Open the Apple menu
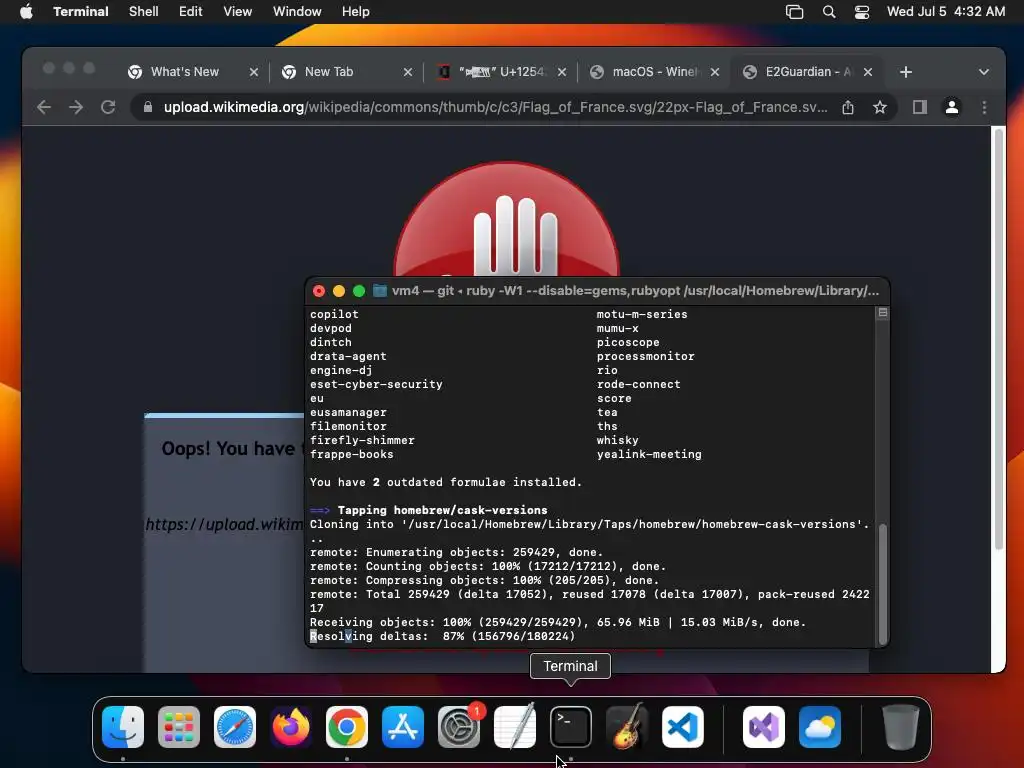This screenshot has width=1024, height=768. pos(26,12)
